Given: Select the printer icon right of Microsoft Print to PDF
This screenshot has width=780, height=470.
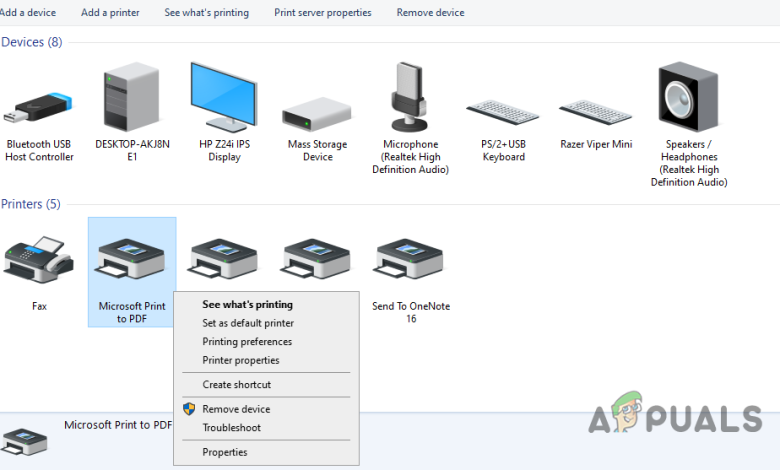Looking at the screenshot, I should [224, 259].
